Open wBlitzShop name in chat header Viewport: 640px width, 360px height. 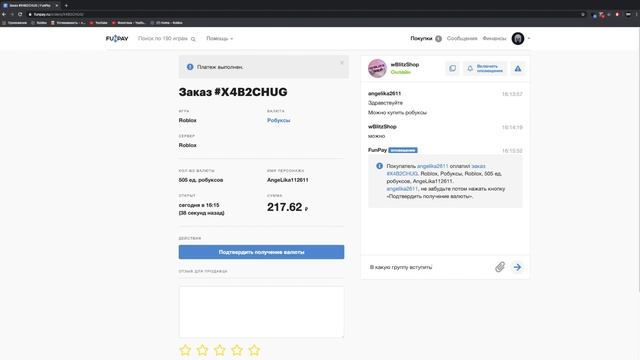pyautogui.click(x=404, y=64)
